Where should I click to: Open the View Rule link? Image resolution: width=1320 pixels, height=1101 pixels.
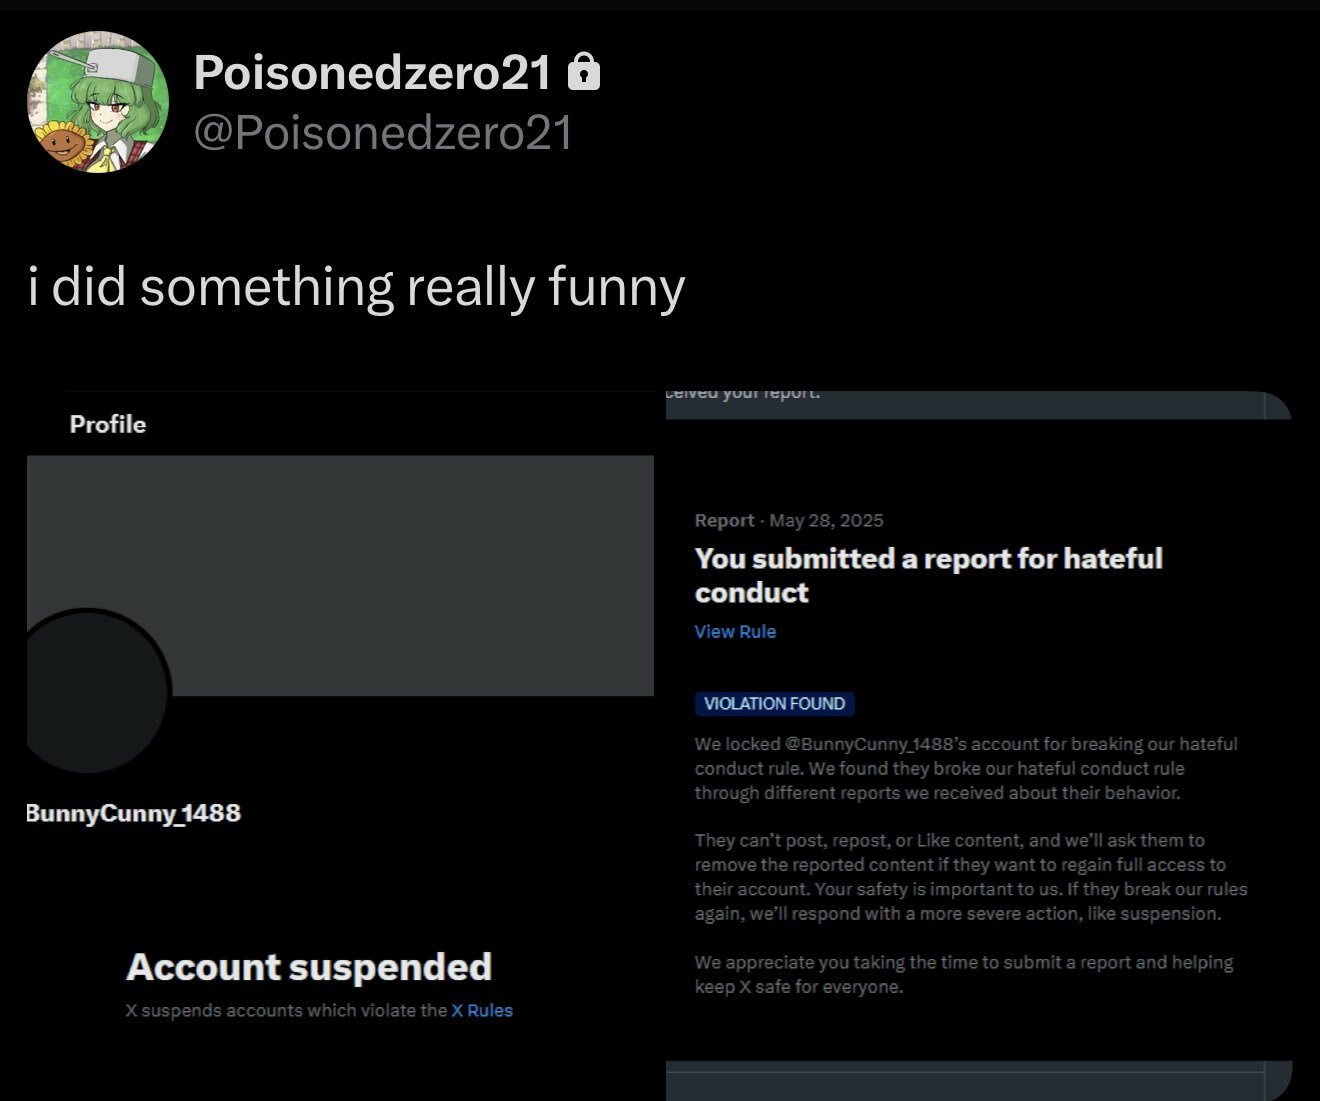[735, 631]
